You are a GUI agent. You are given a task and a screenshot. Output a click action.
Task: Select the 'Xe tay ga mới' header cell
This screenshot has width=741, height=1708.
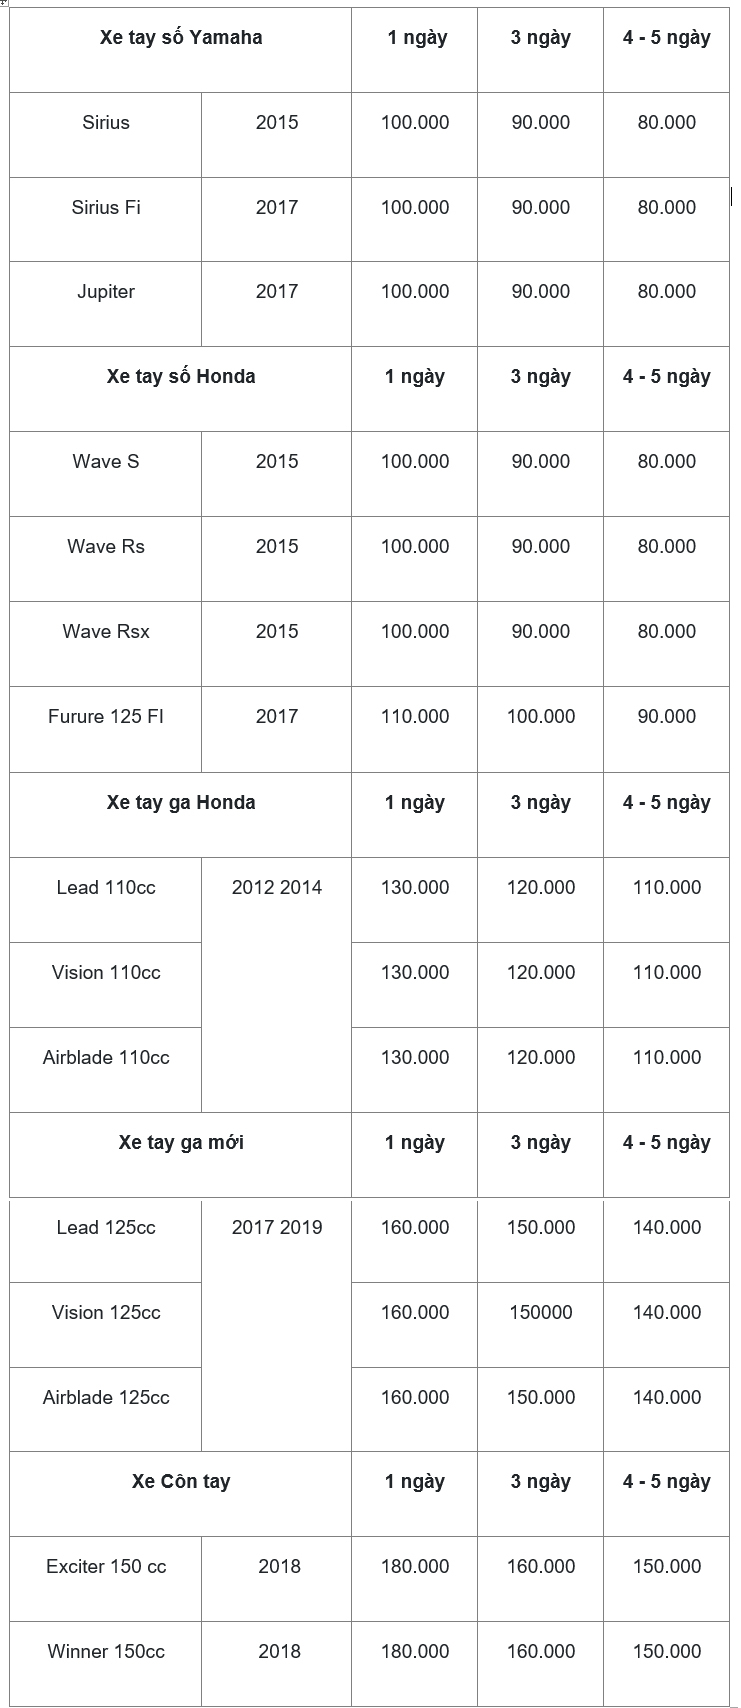pyautogui.click(x=180, y=1155)
